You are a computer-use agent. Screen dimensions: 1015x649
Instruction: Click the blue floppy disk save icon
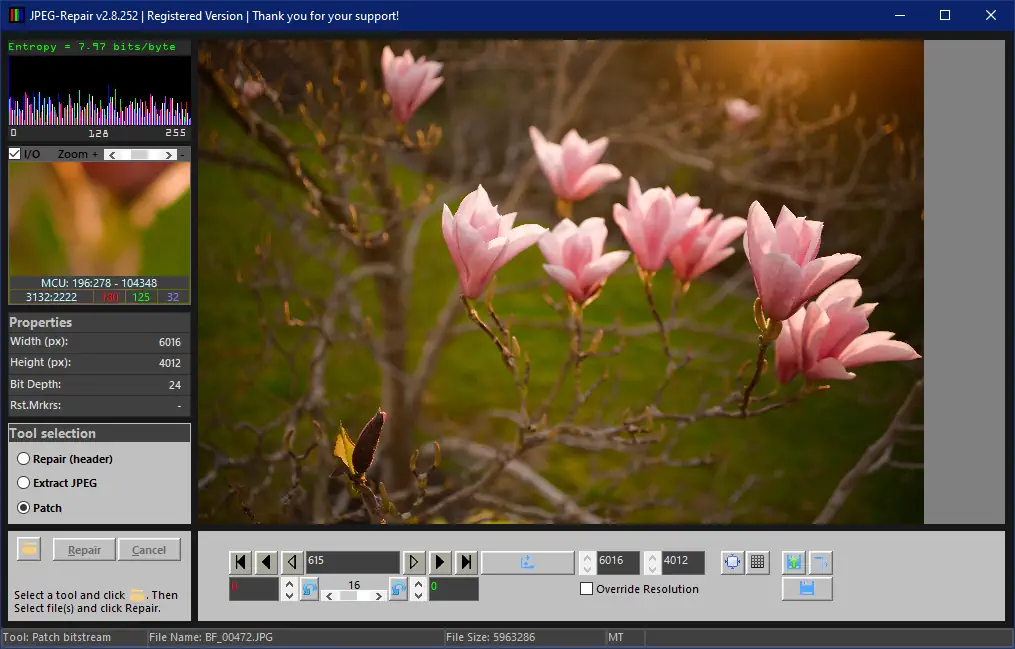tap(806, 589)
